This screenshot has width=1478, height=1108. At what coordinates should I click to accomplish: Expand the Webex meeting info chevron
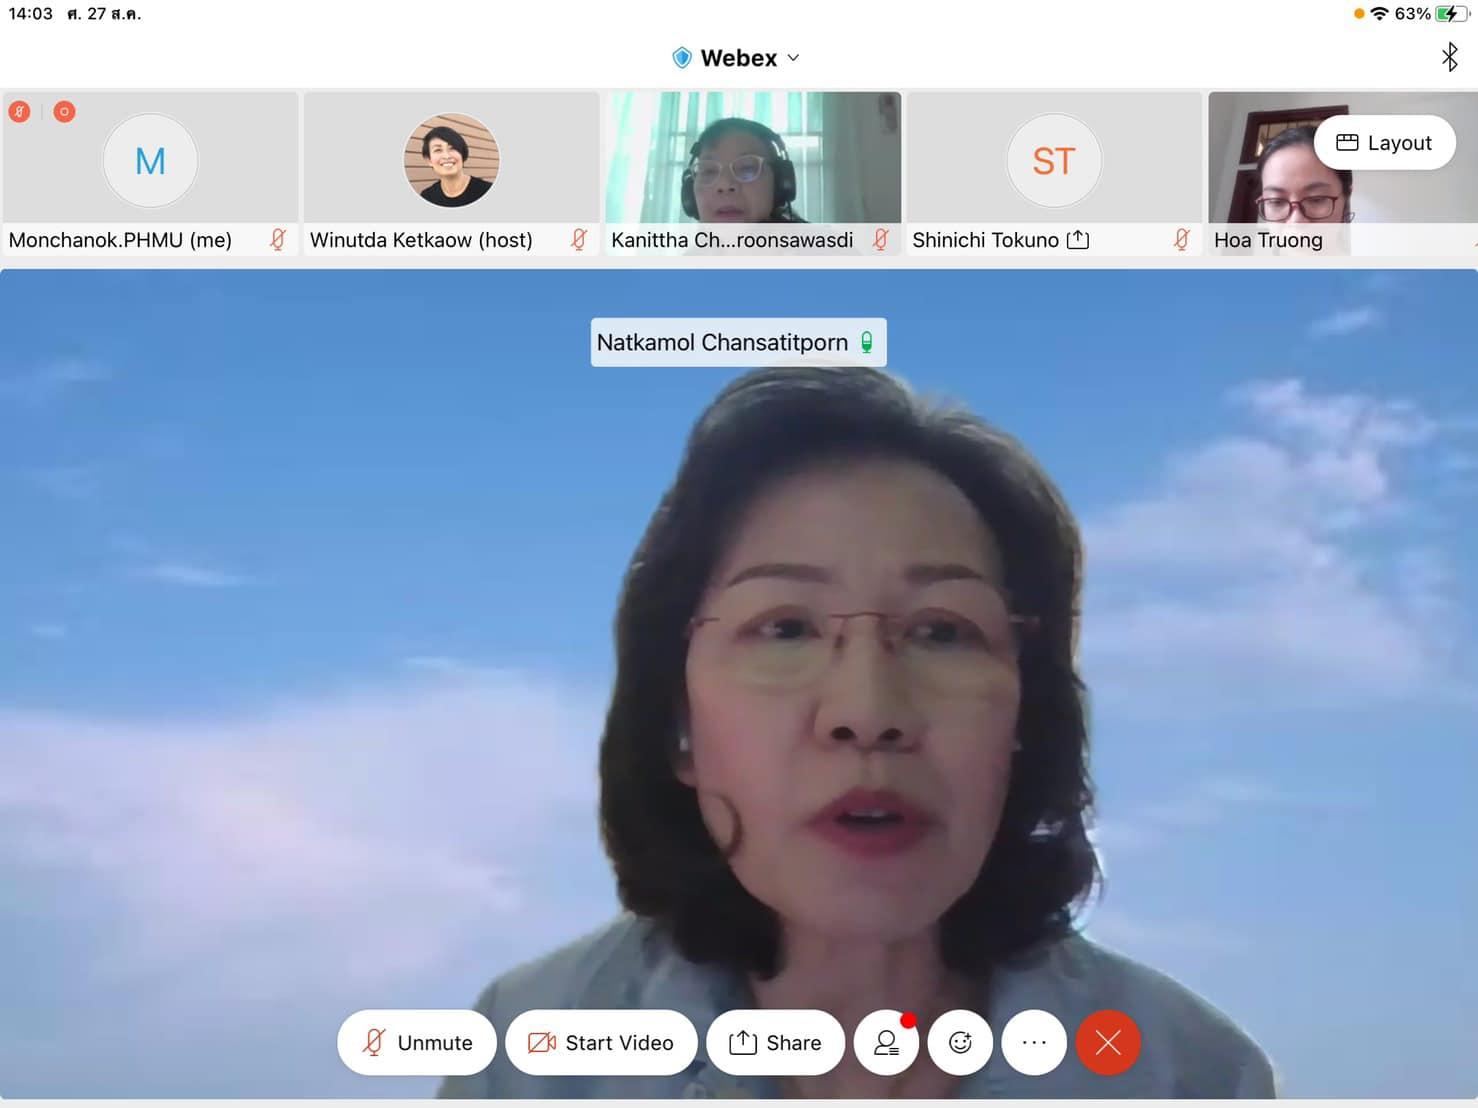pyautogui.click(x=793, y=58)
